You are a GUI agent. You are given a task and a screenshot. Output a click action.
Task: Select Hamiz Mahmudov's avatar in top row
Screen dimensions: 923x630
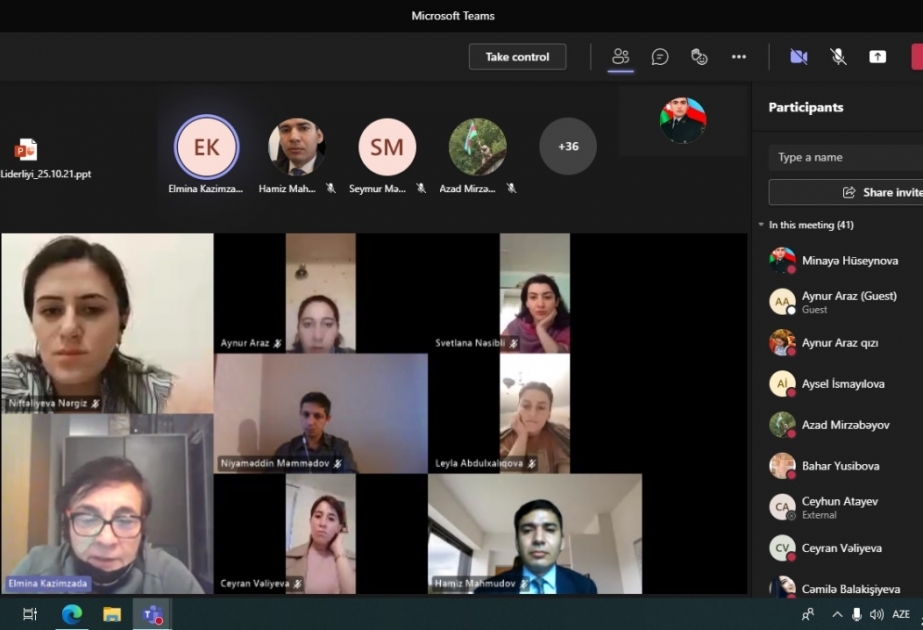click(297, 147)
